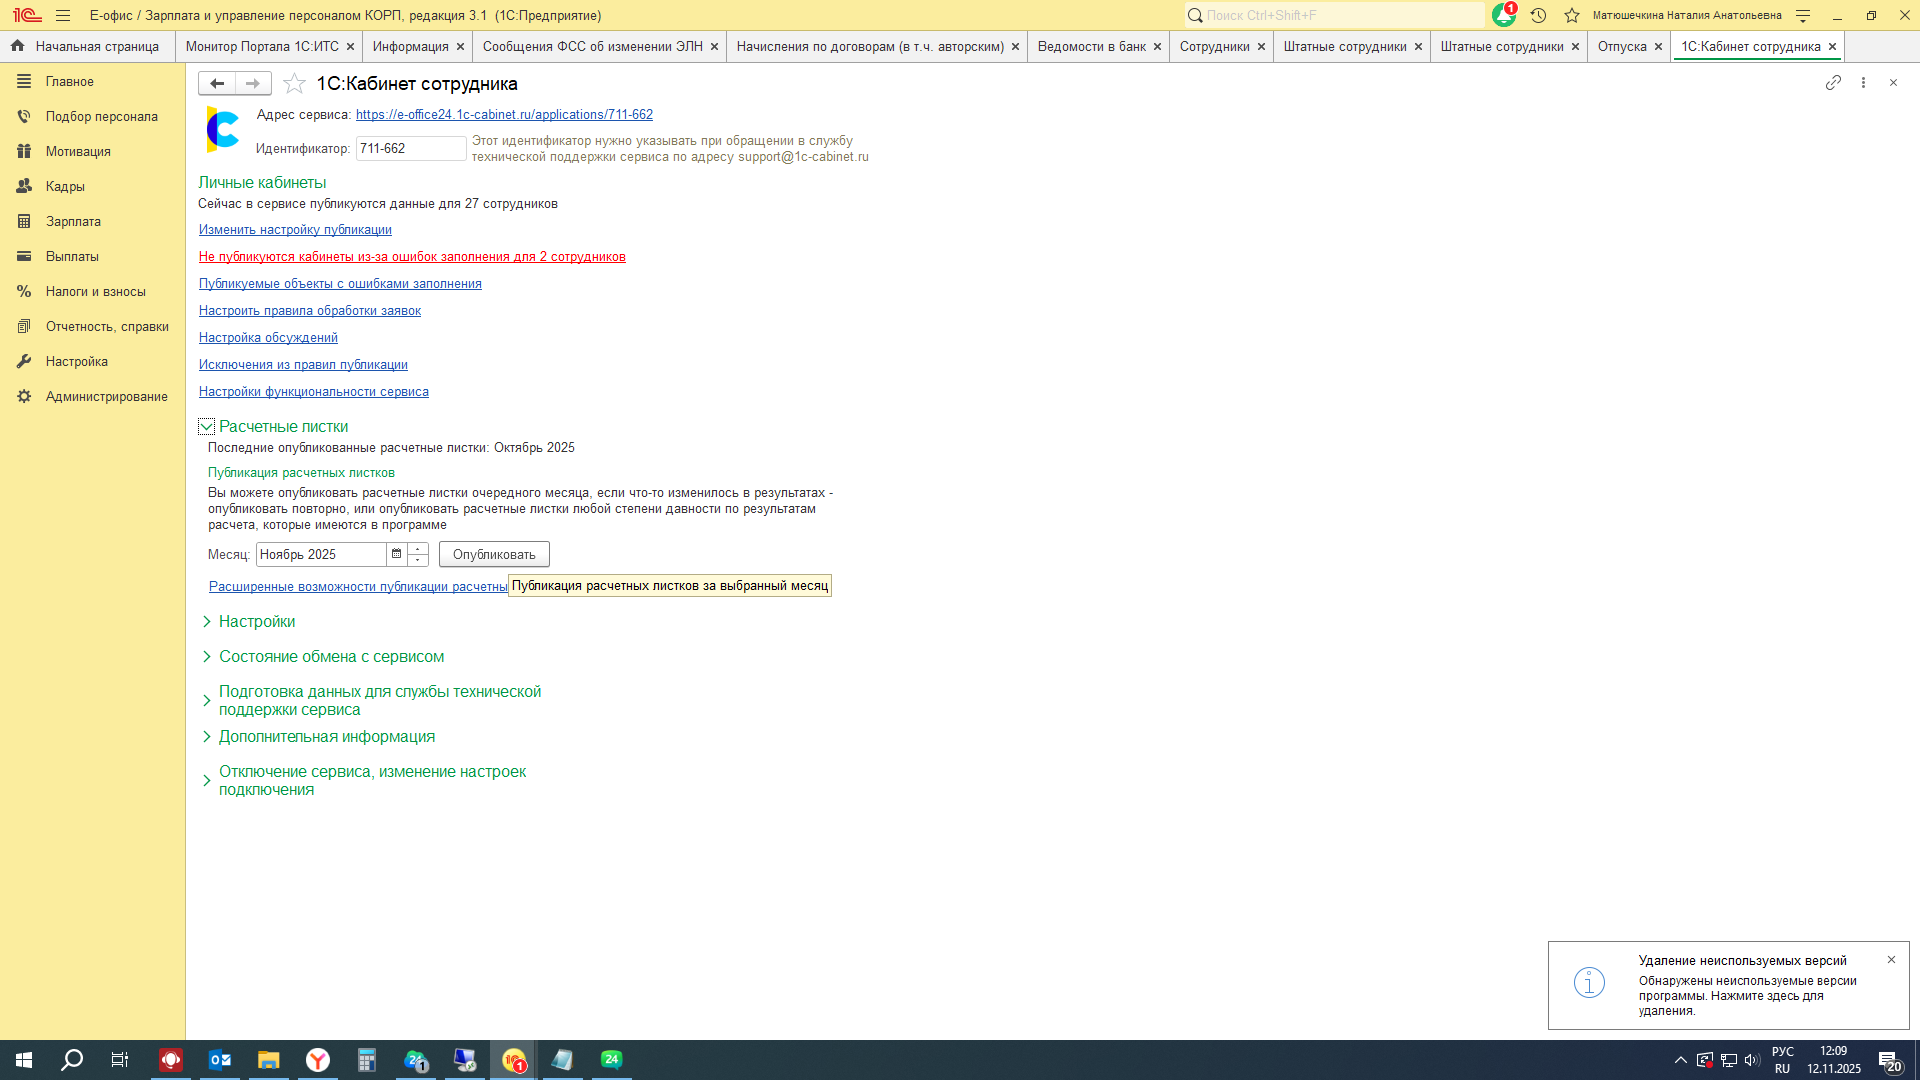Open Настройка обсуждений link
Viewport: 1920px width, 1080px height.
268,338
